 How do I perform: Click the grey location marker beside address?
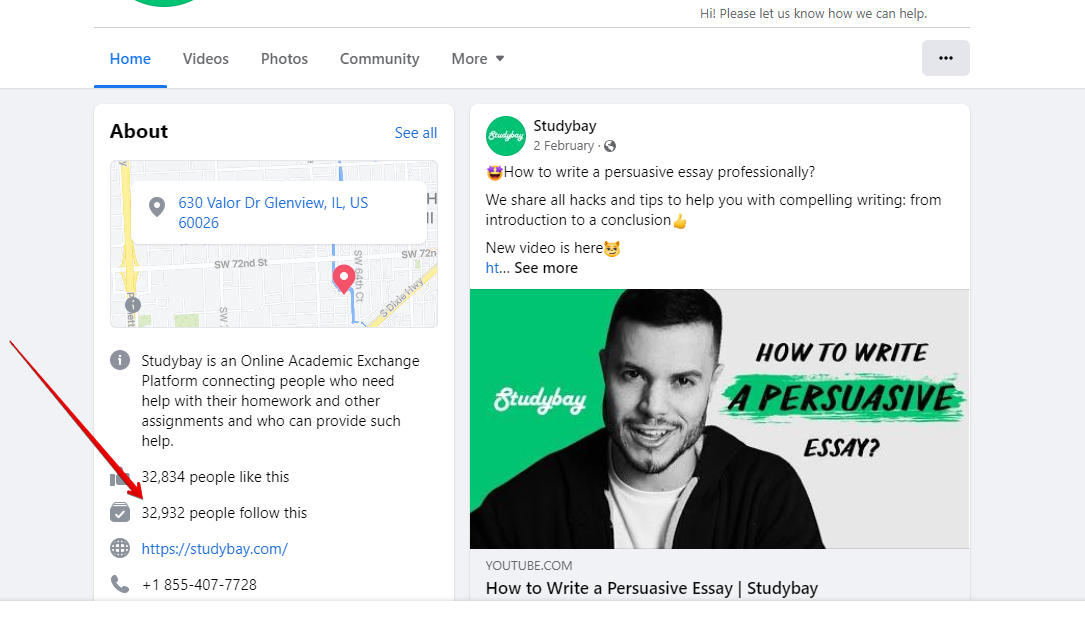pyautogui.click(x=157, y=207)
